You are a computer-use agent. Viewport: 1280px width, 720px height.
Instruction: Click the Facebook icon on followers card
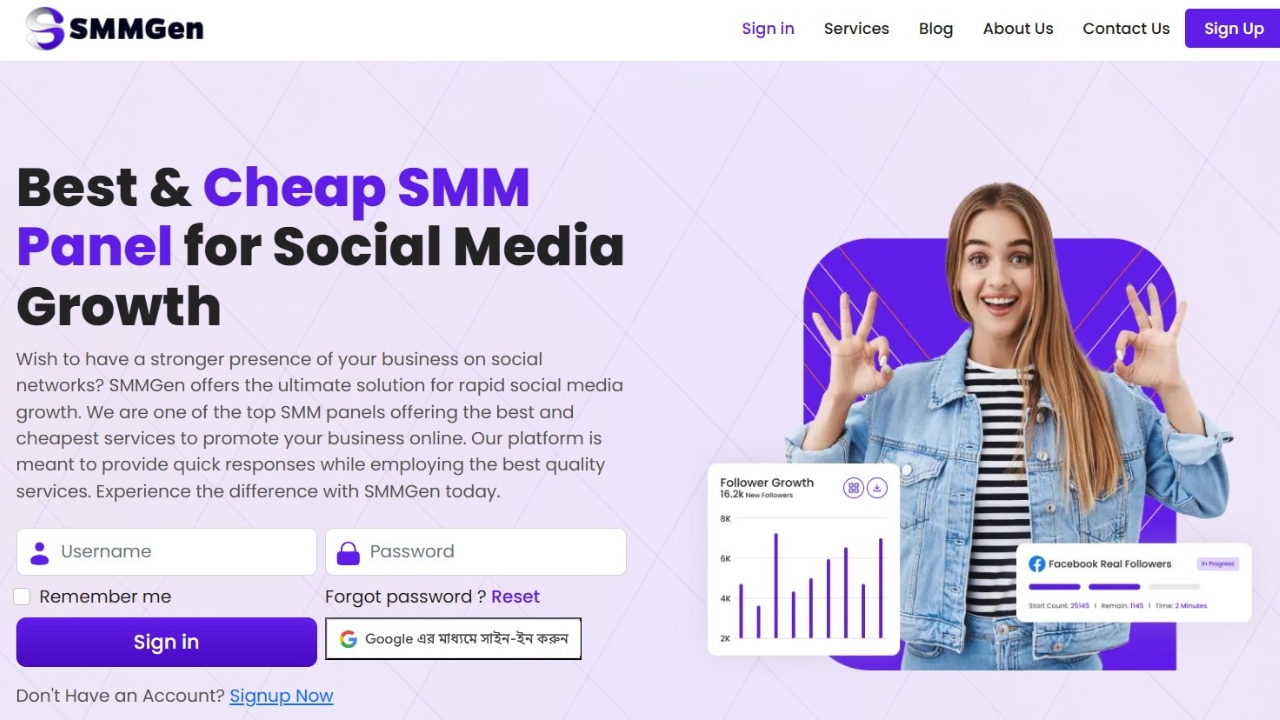point(1037,564)
